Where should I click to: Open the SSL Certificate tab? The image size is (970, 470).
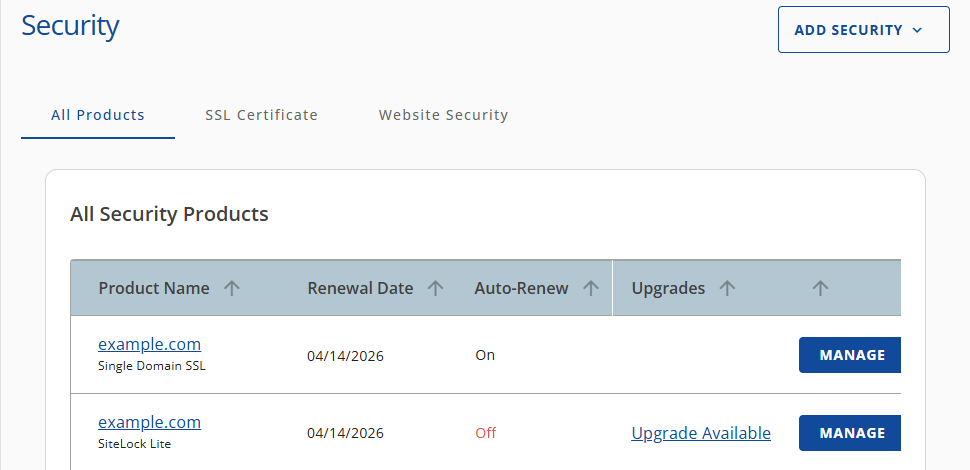[x=261, y=115]
